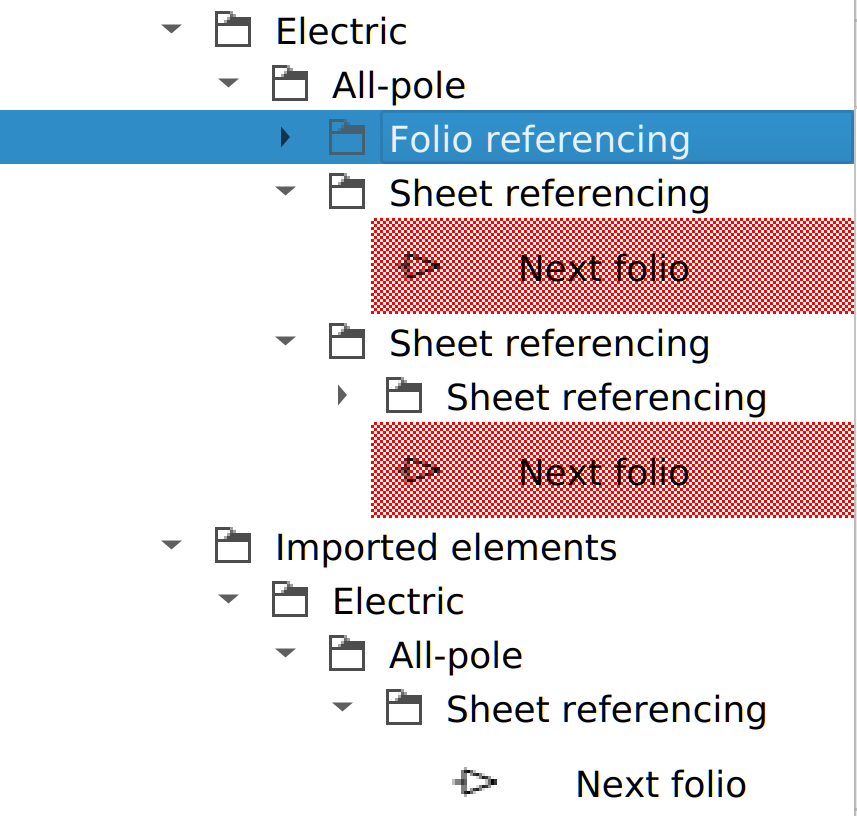Collapse the top Electric category
Viewport: 857px width, 816px height.
click(172, 31)
